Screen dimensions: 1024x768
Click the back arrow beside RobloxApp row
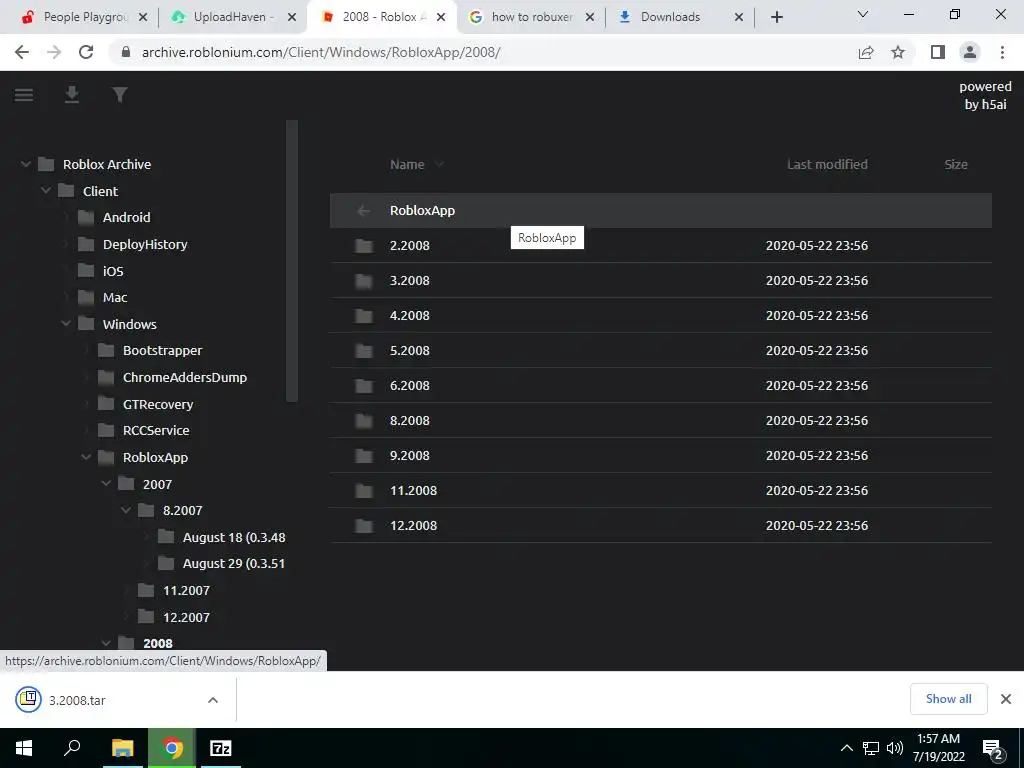pyautogui.click(x=364, y=210)
